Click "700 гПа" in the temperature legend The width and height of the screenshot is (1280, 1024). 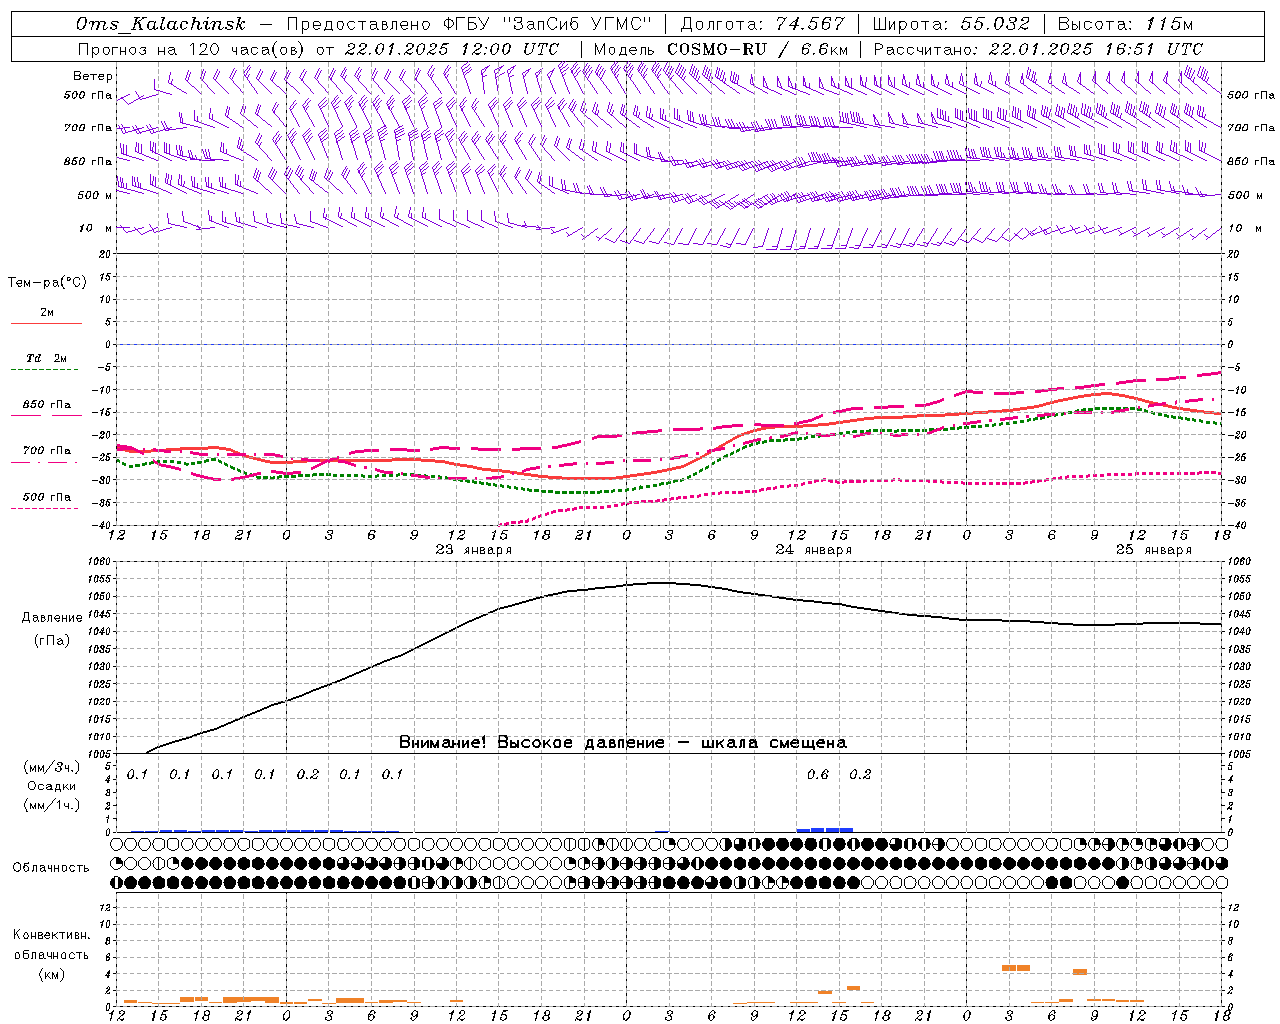tap(46, 451)
